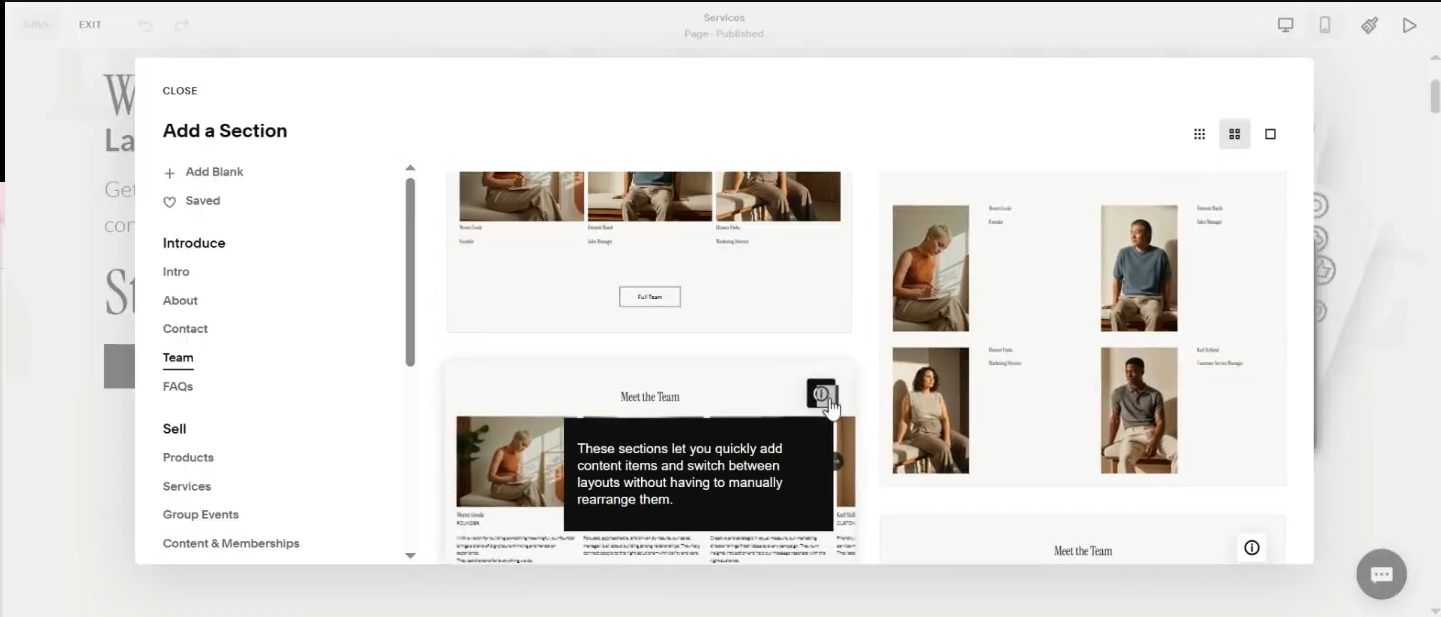Choose team layout with Full Team button
1441x617 pixels.
click(649, 251)
